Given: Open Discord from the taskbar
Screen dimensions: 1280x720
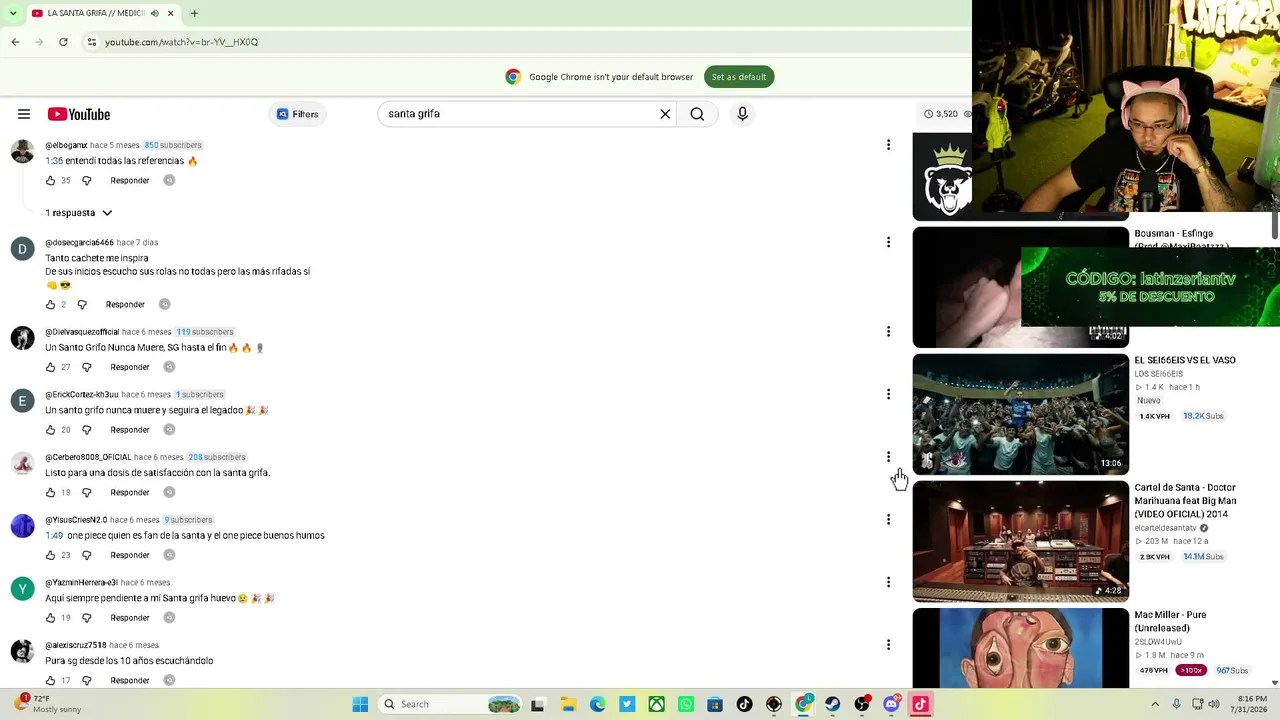Looking at the screenshot, I should [891, 704].
